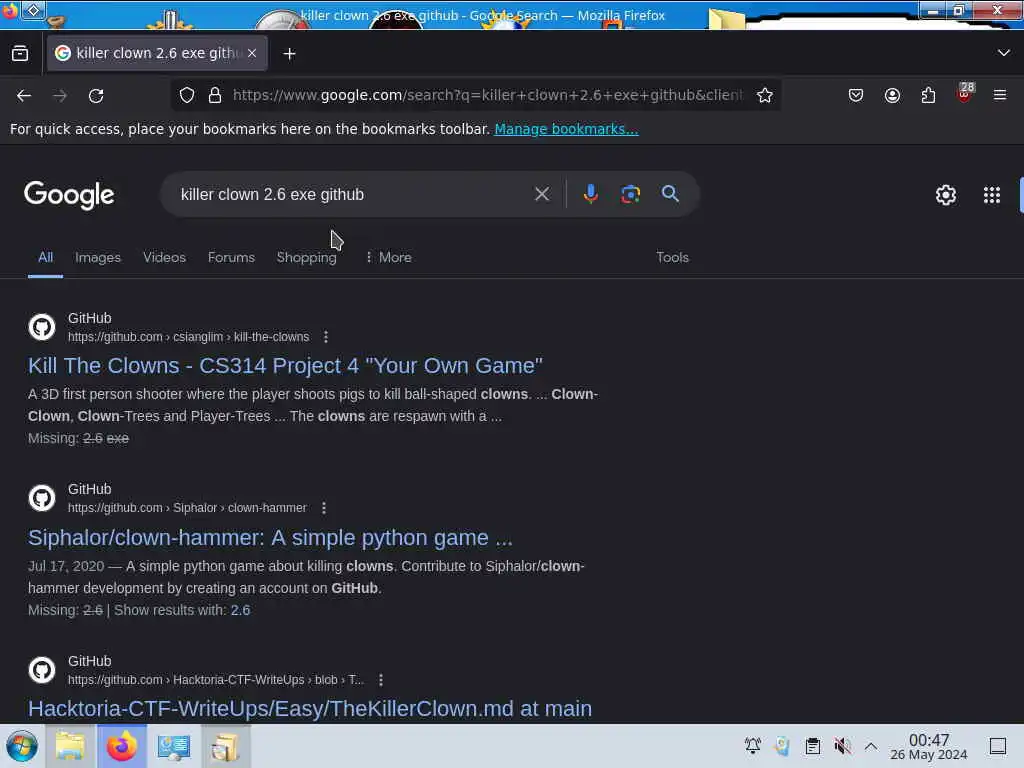Screen dimensions: 1024x768
Task: Switch to the Forums tab
Action: 231,257
